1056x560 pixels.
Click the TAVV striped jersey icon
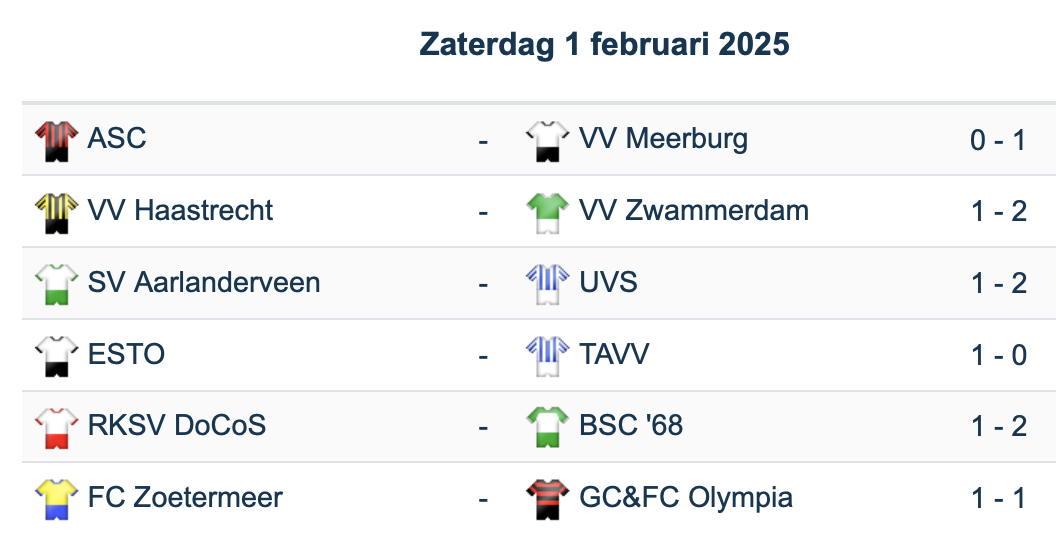click(547, 356)
